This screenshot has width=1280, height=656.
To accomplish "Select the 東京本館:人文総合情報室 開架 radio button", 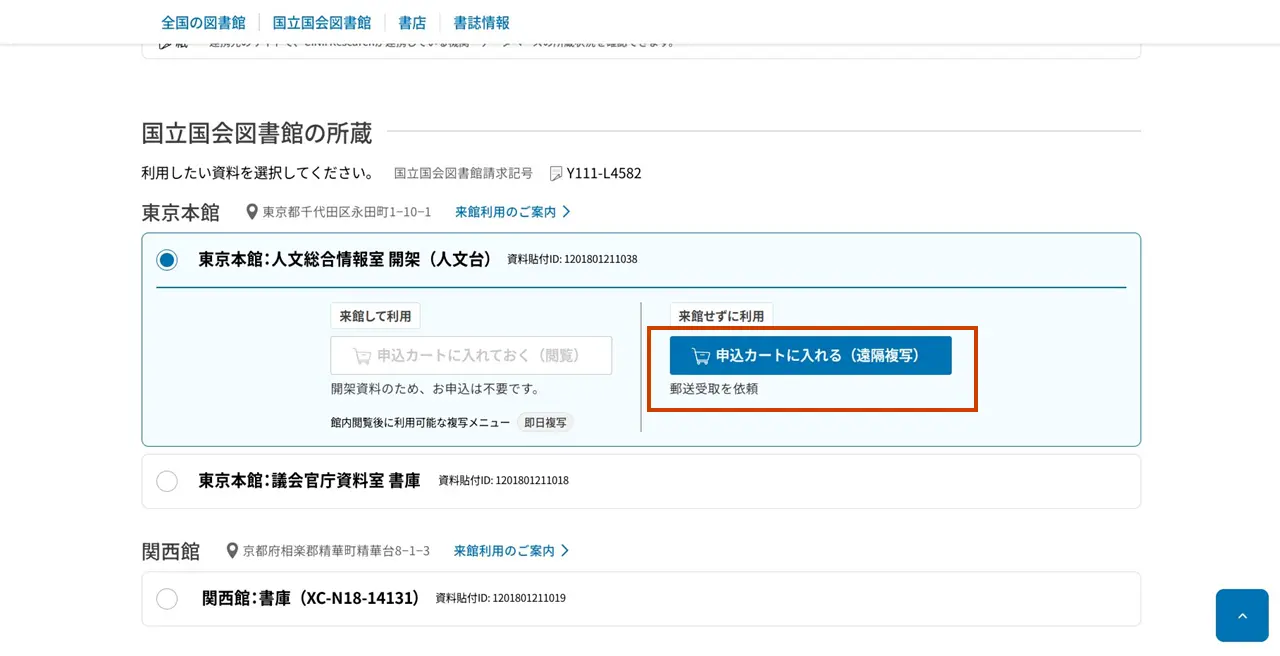I will tap(167, 260).
